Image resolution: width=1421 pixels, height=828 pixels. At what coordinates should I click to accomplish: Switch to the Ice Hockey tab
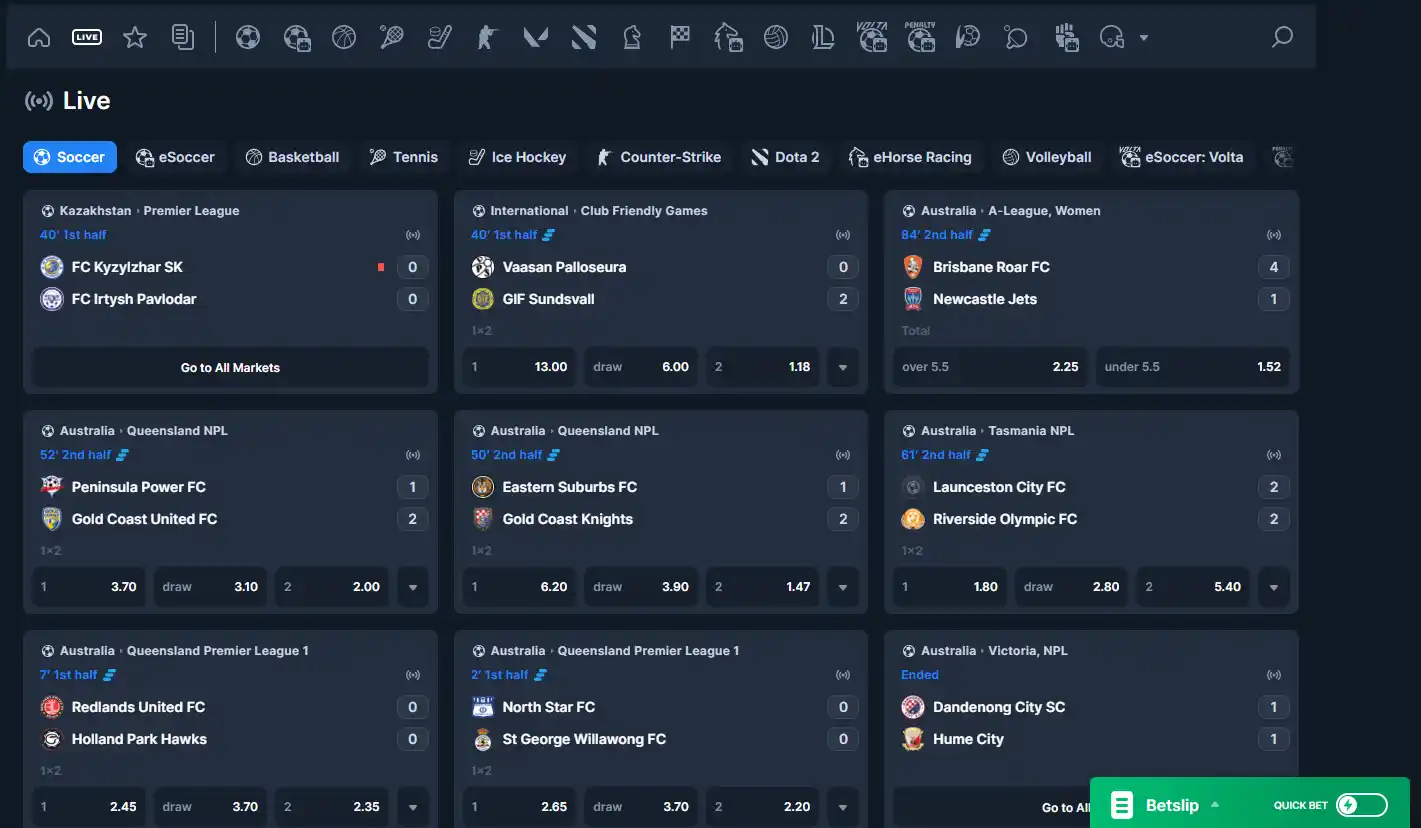point(517,157)
